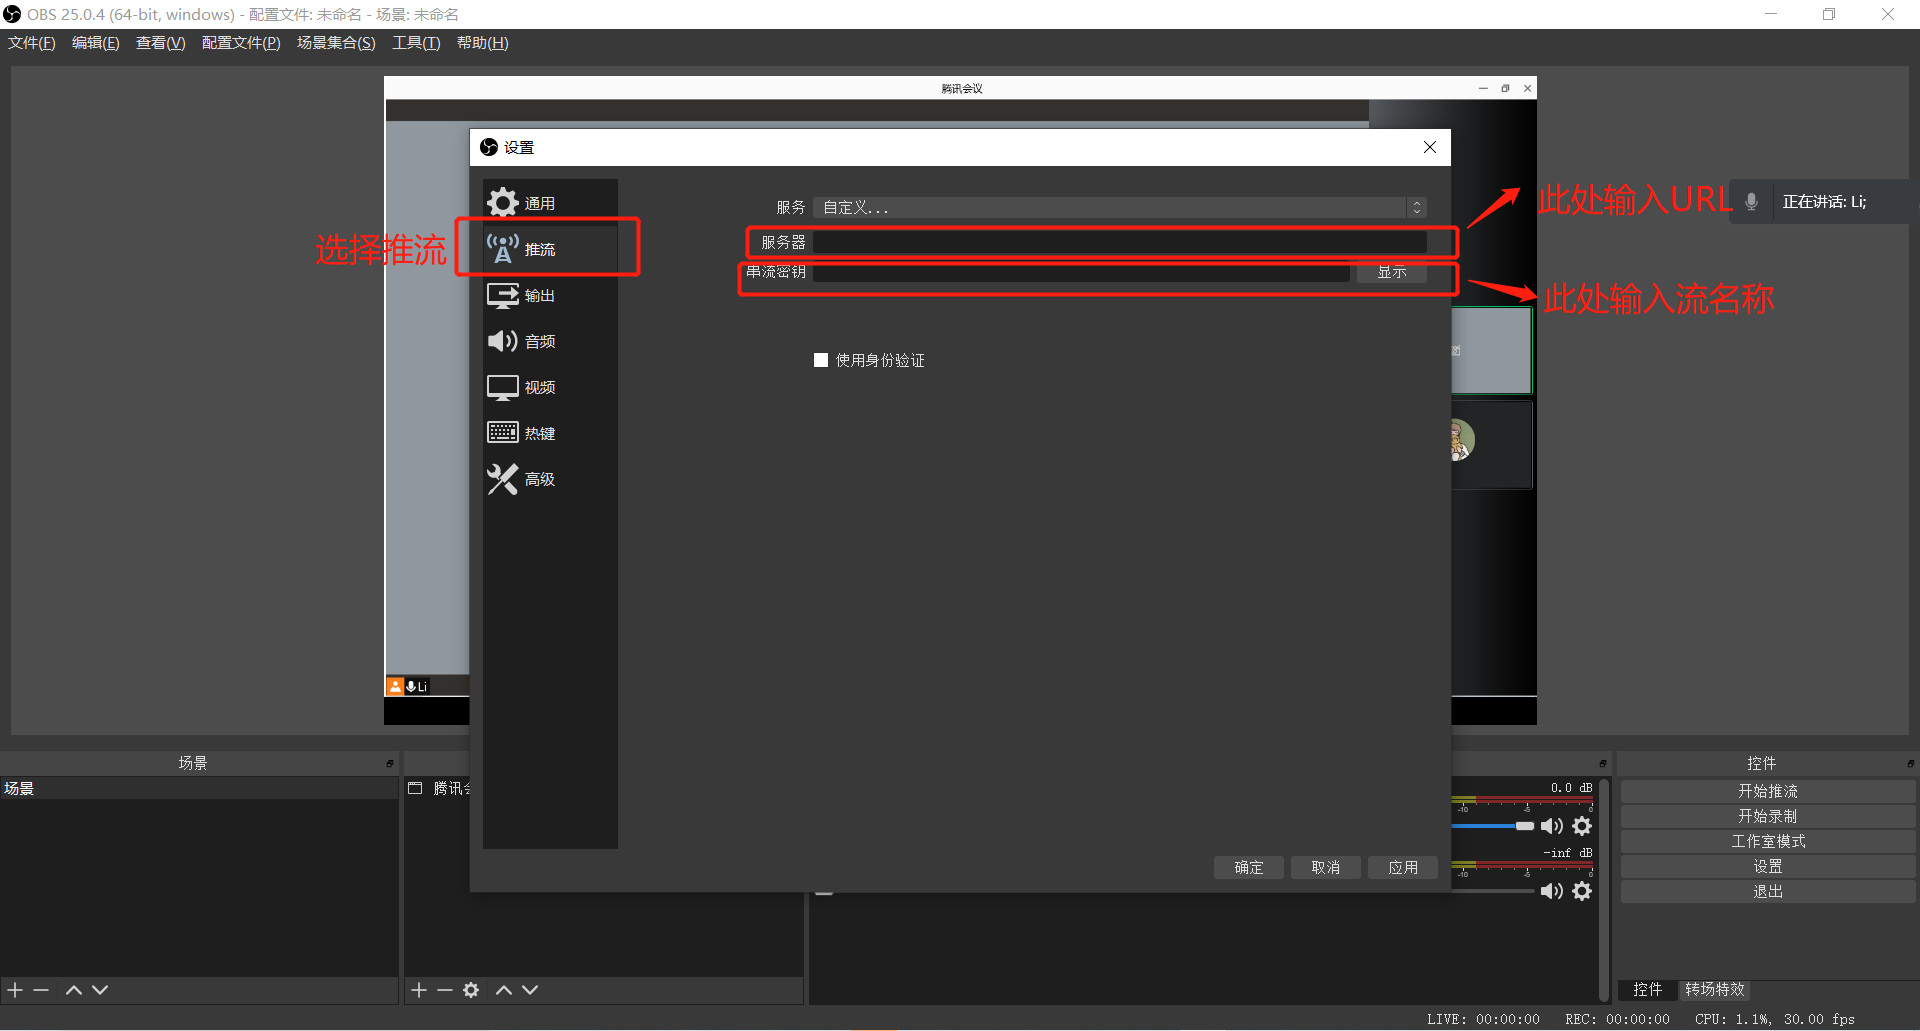
Task: Apply settings with 应用 button
Action: tap(1403, 867)
